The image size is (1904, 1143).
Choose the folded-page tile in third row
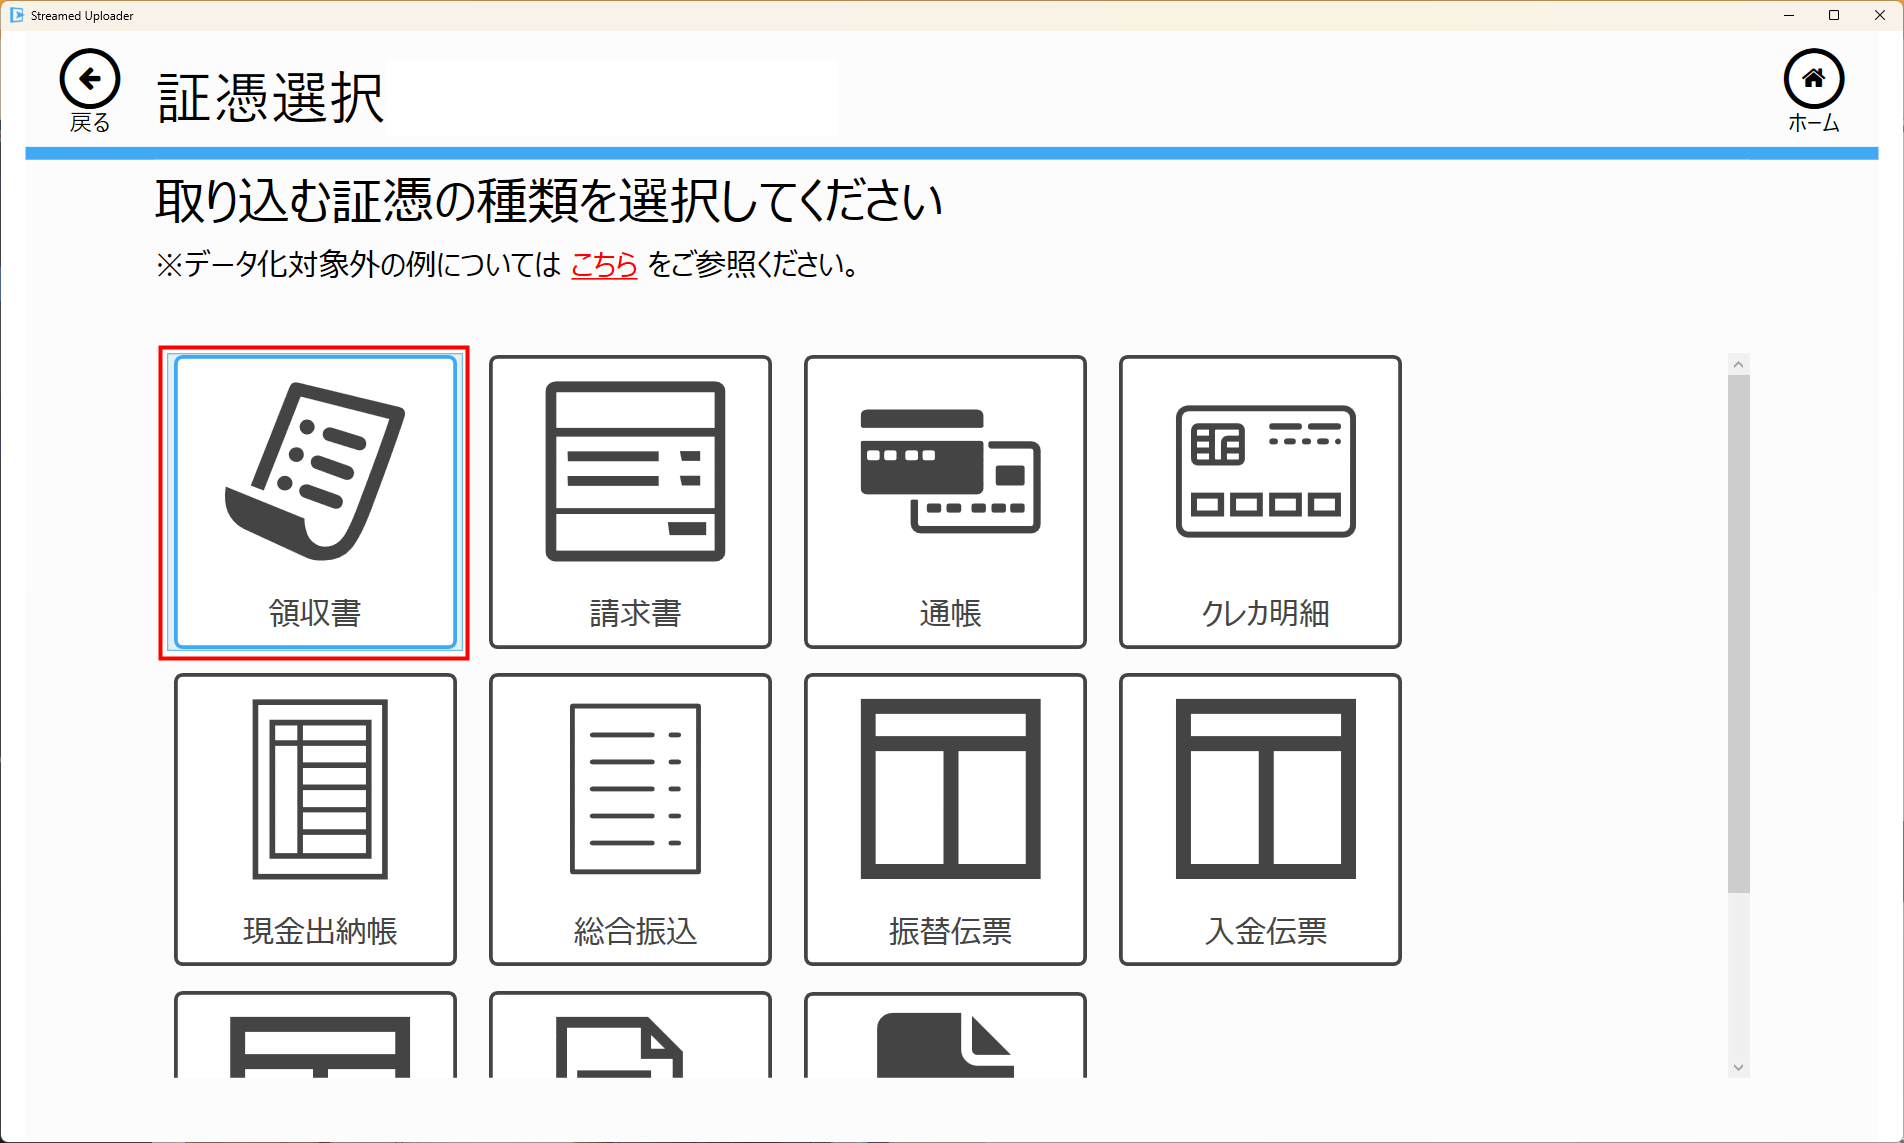click(x=945, y=1040)
